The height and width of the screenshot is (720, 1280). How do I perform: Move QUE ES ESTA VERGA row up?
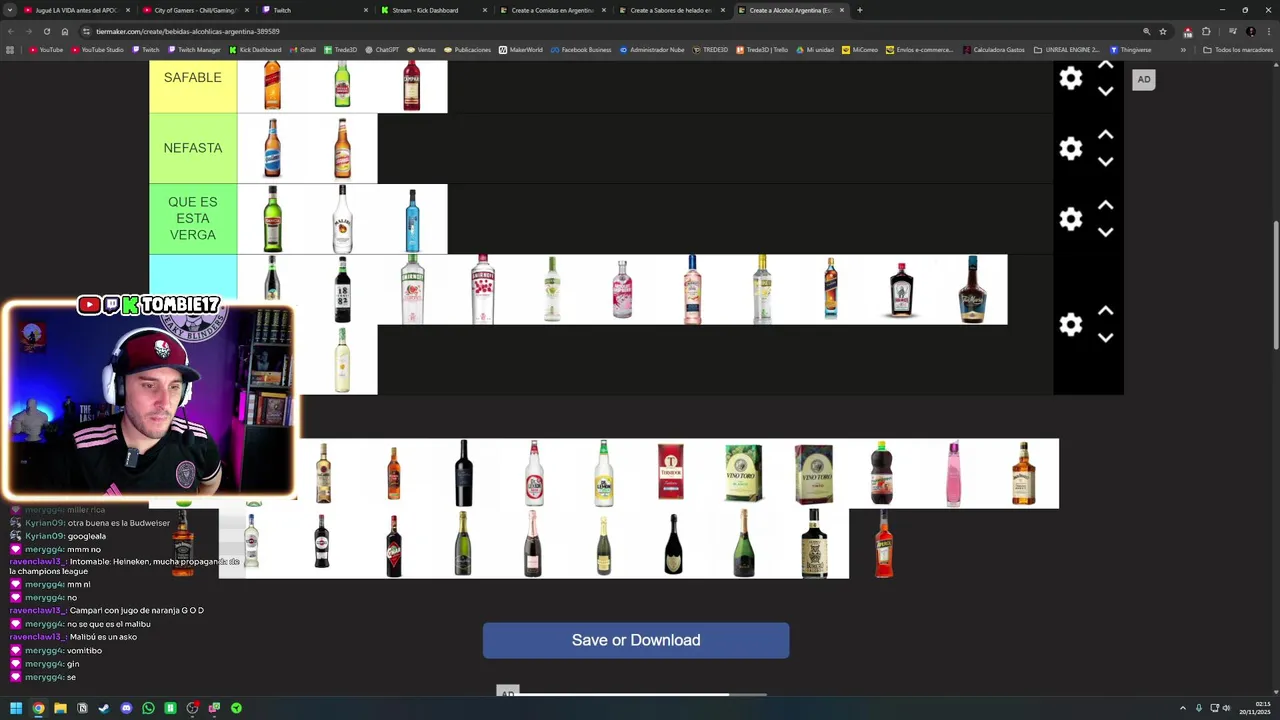pyautogui.click(x=1105, y=205)
